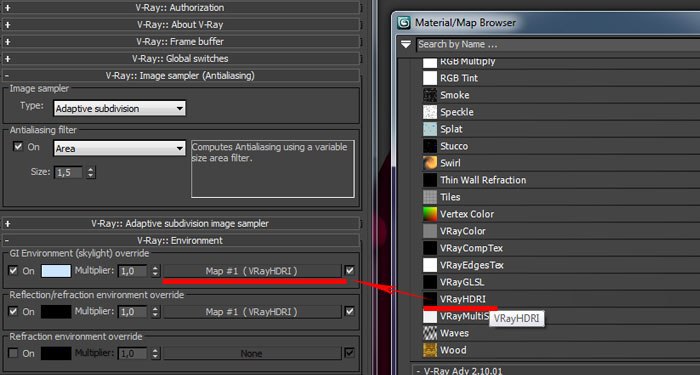
Task: Select the Vertex Color map icon
Action: pos(429,214)
